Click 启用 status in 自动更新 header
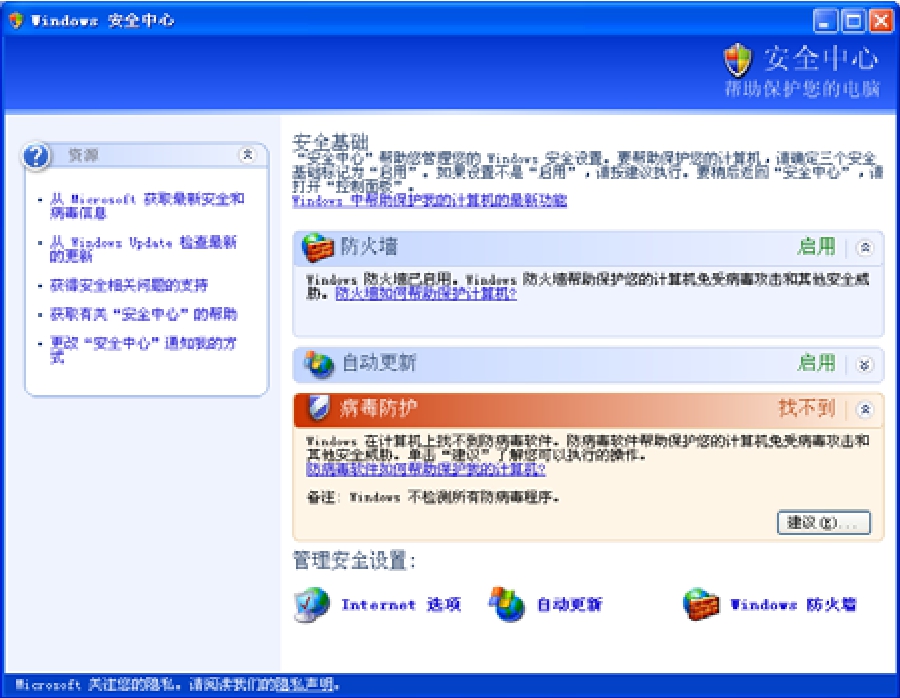This screenshot has height=698, width=900. pyautogui.click(x=817, y=363)
